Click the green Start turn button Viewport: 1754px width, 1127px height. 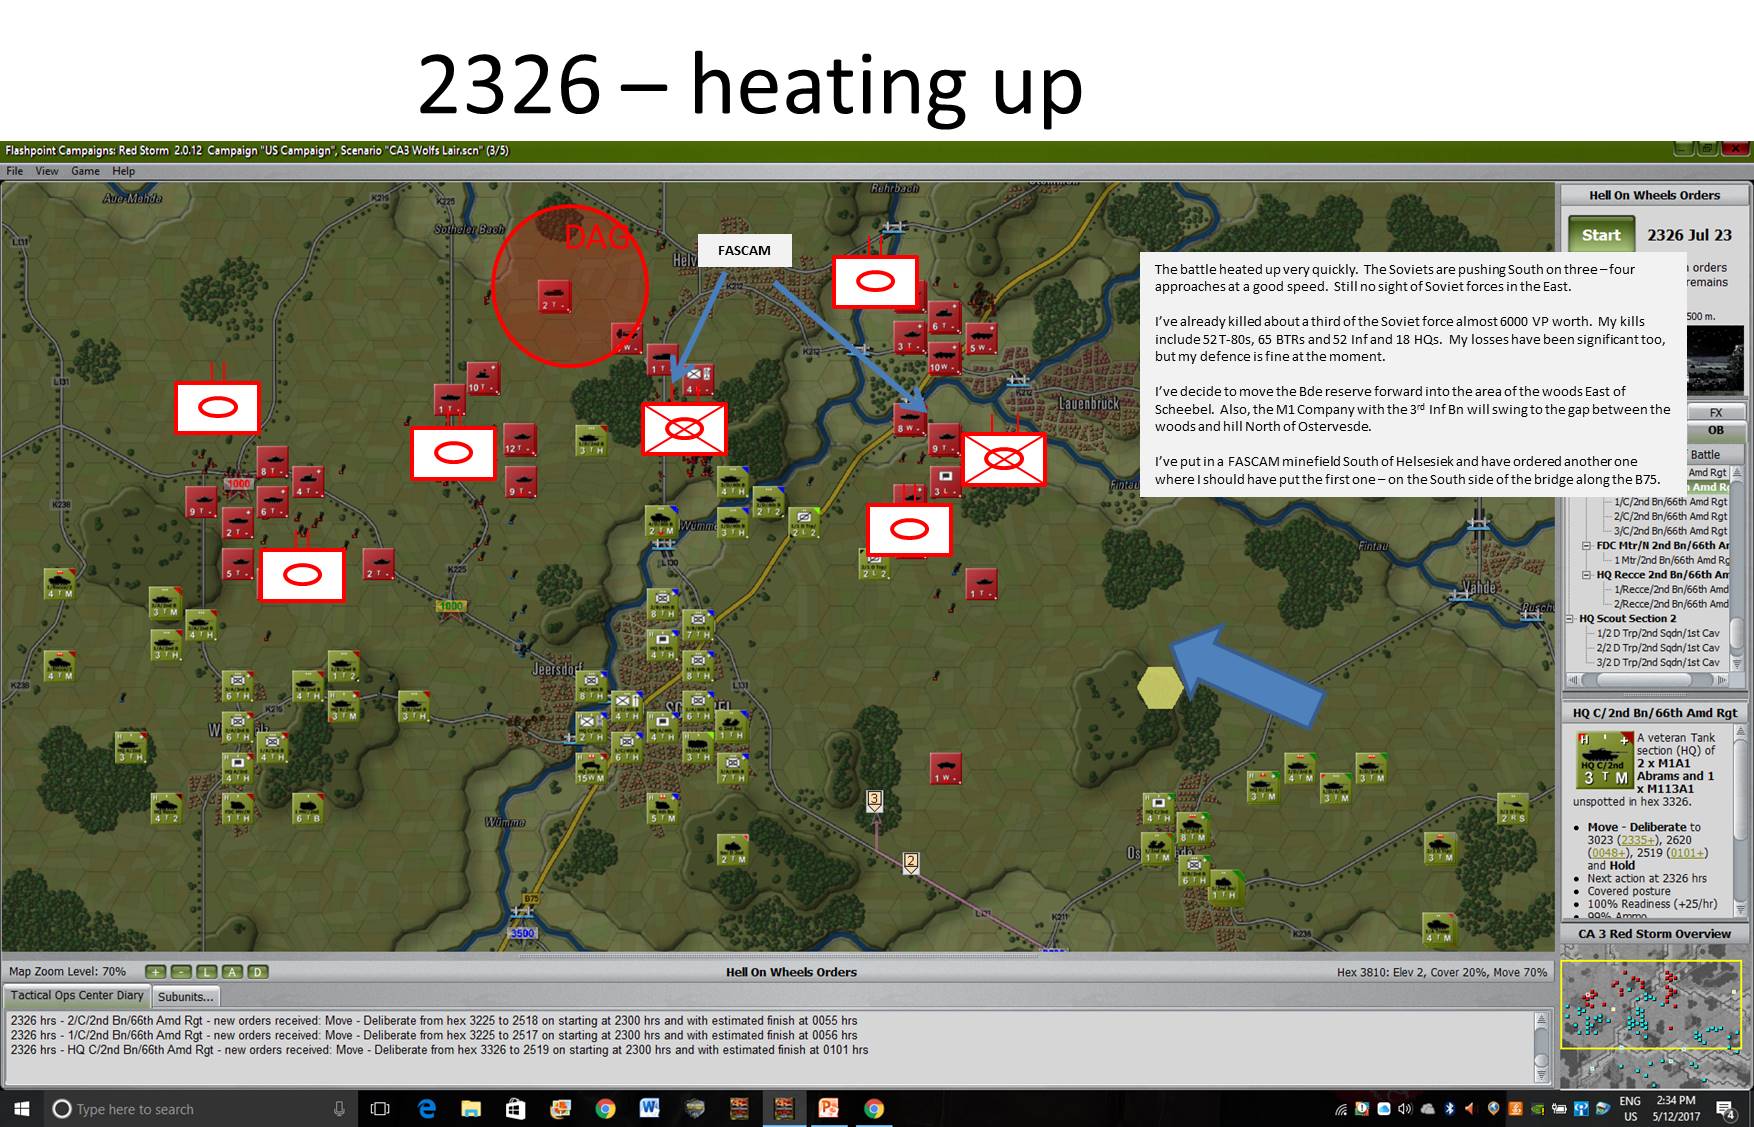click(1601, 235)
